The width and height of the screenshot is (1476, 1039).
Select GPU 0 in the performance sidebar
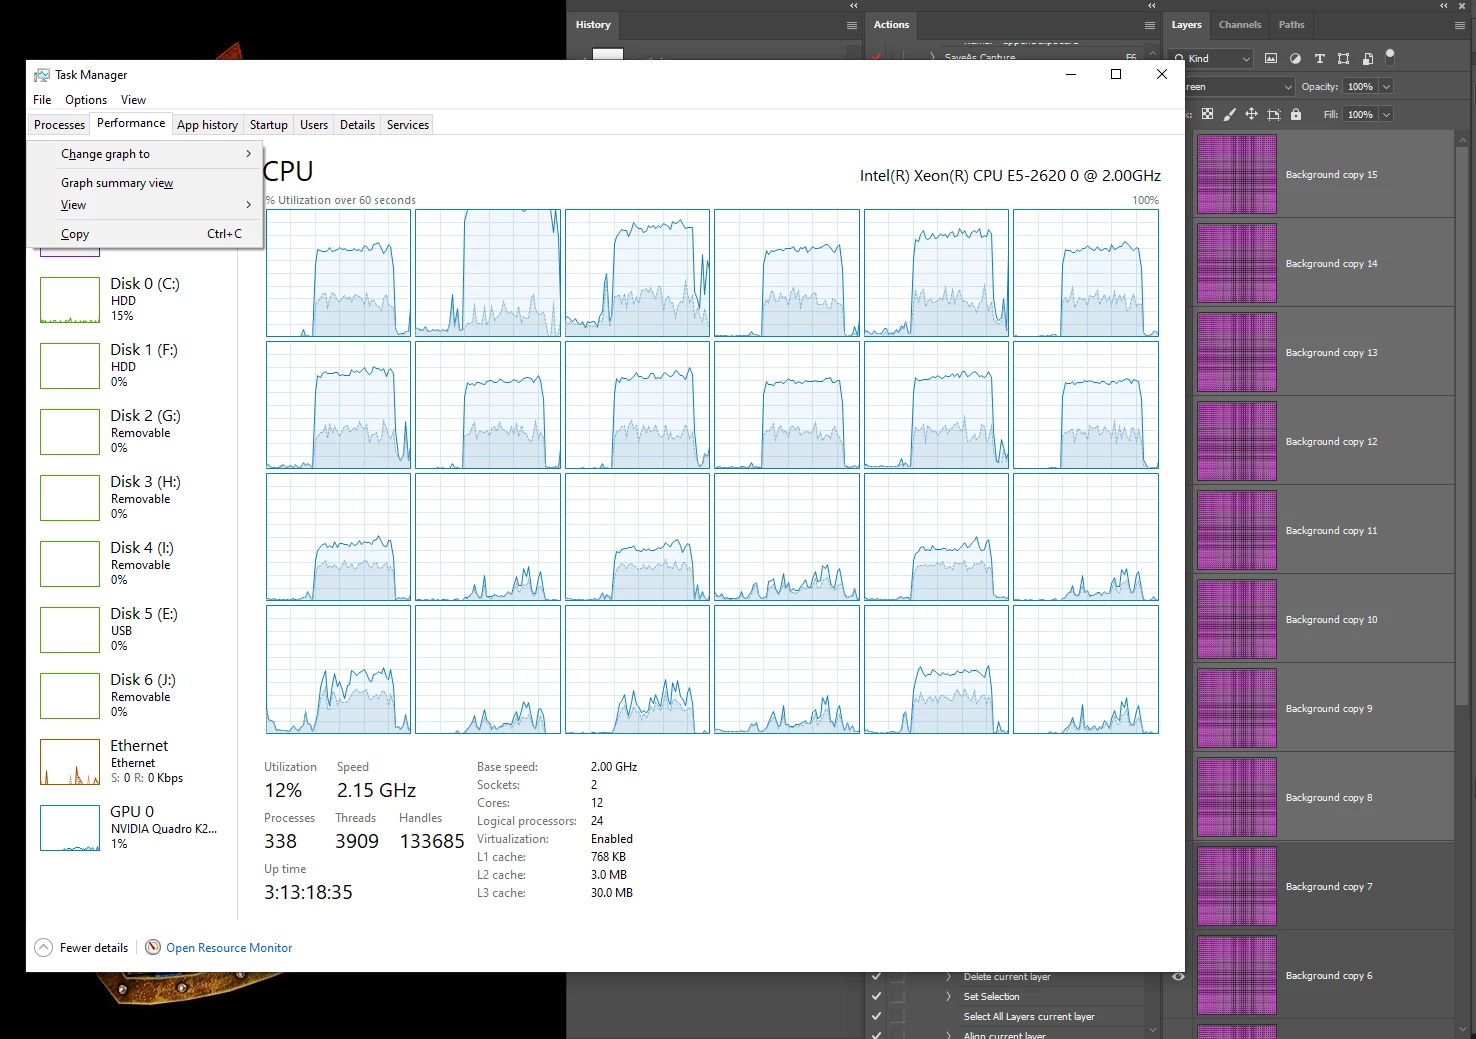point(130,827)
